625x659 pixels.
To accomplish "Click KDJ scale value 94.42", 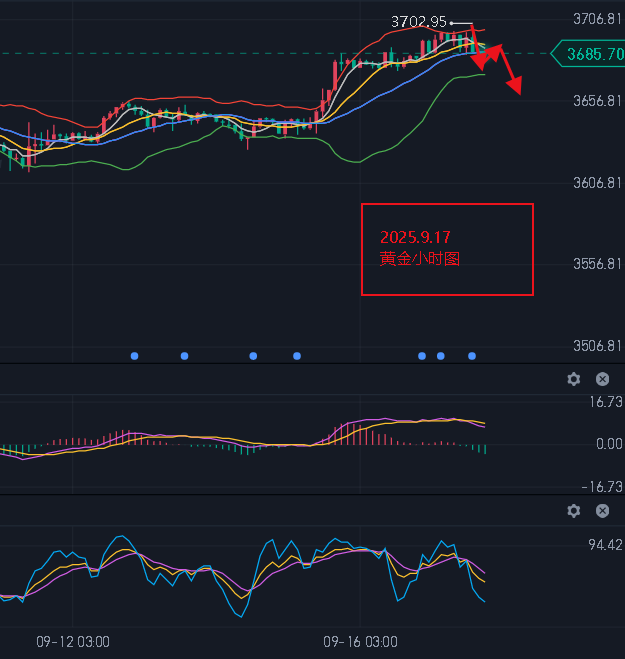I will point(605,545).
